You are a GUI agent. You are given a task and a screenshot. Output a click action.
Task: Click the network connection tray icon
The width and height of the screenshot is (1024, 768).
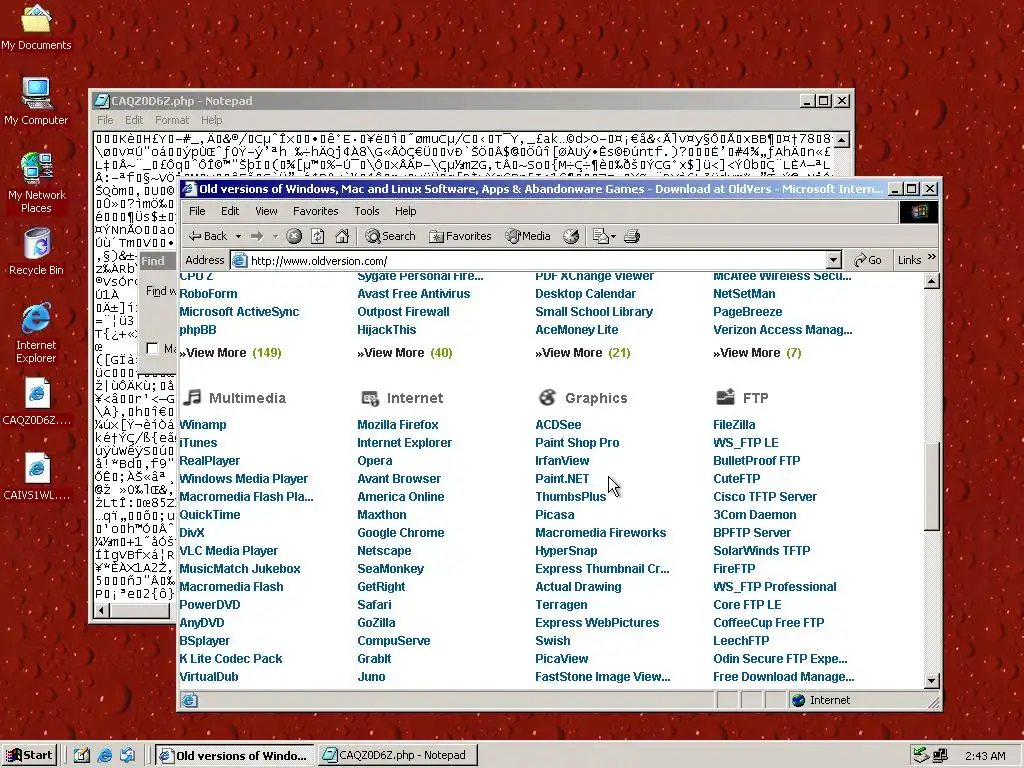coord(940,756)
